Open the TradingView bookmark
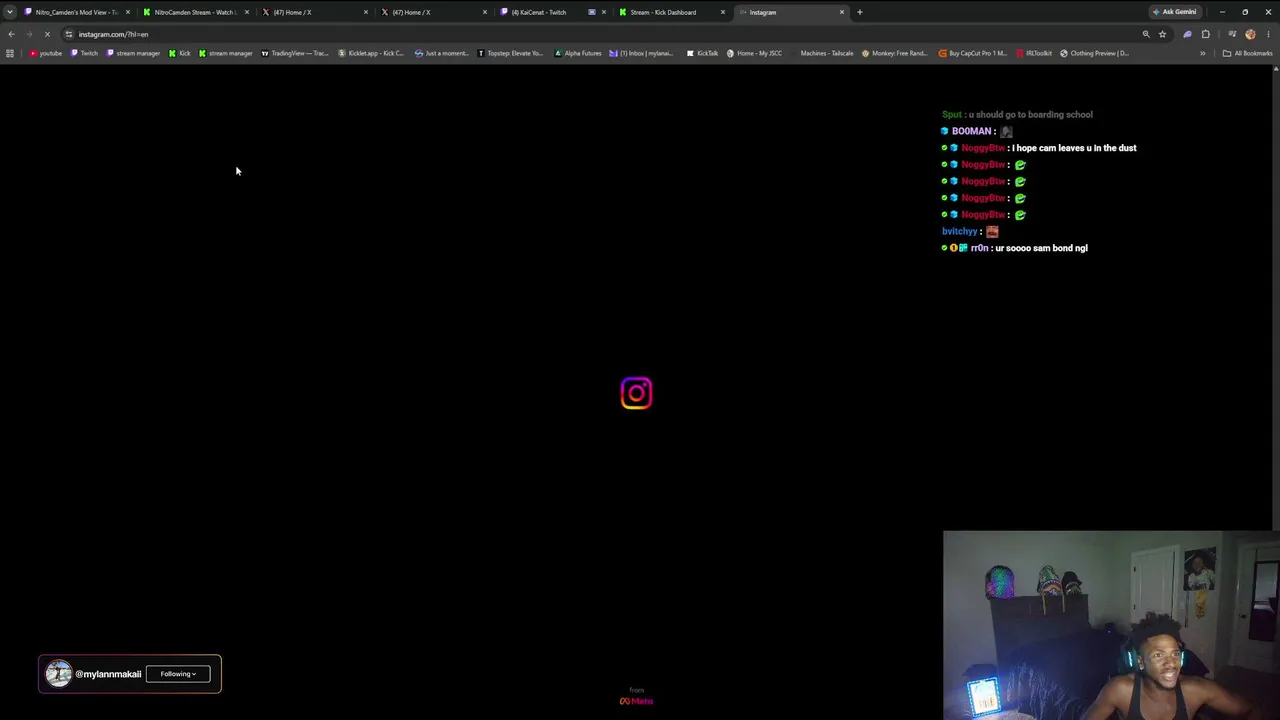1280x720 pixels. [x=294, y=53]
